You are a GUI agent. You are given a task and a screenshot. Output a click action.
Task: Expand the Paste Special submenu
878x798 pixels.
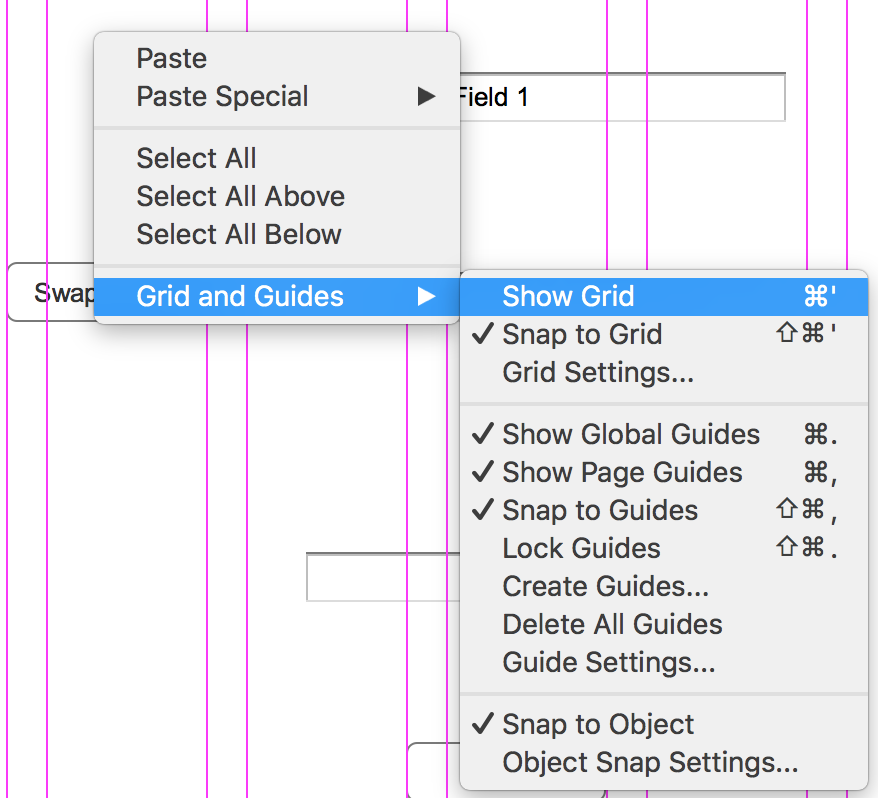[223, 97]
